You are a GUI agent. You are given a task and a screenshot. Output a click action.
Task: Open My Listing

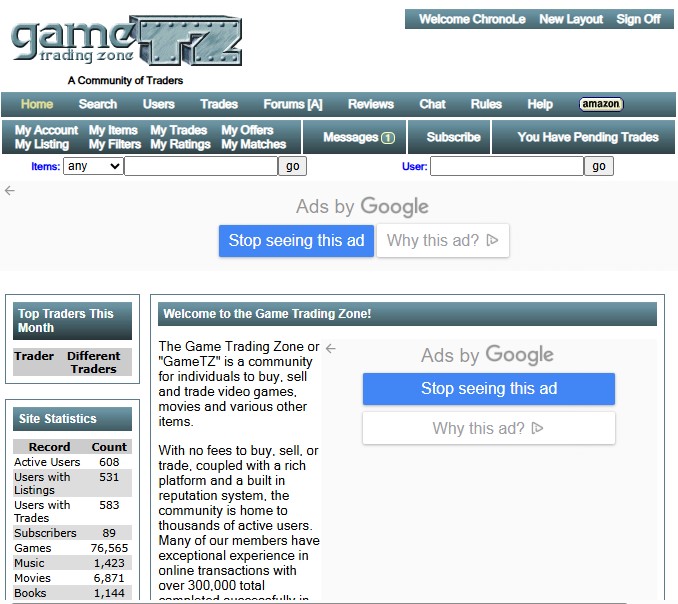[x=42, y=144]
